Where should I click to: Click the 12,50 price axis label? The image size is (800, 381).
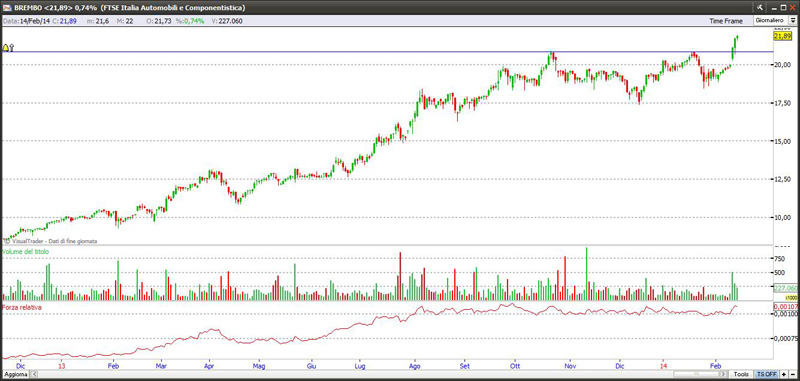pyautogui.click(x=783, y=180)
